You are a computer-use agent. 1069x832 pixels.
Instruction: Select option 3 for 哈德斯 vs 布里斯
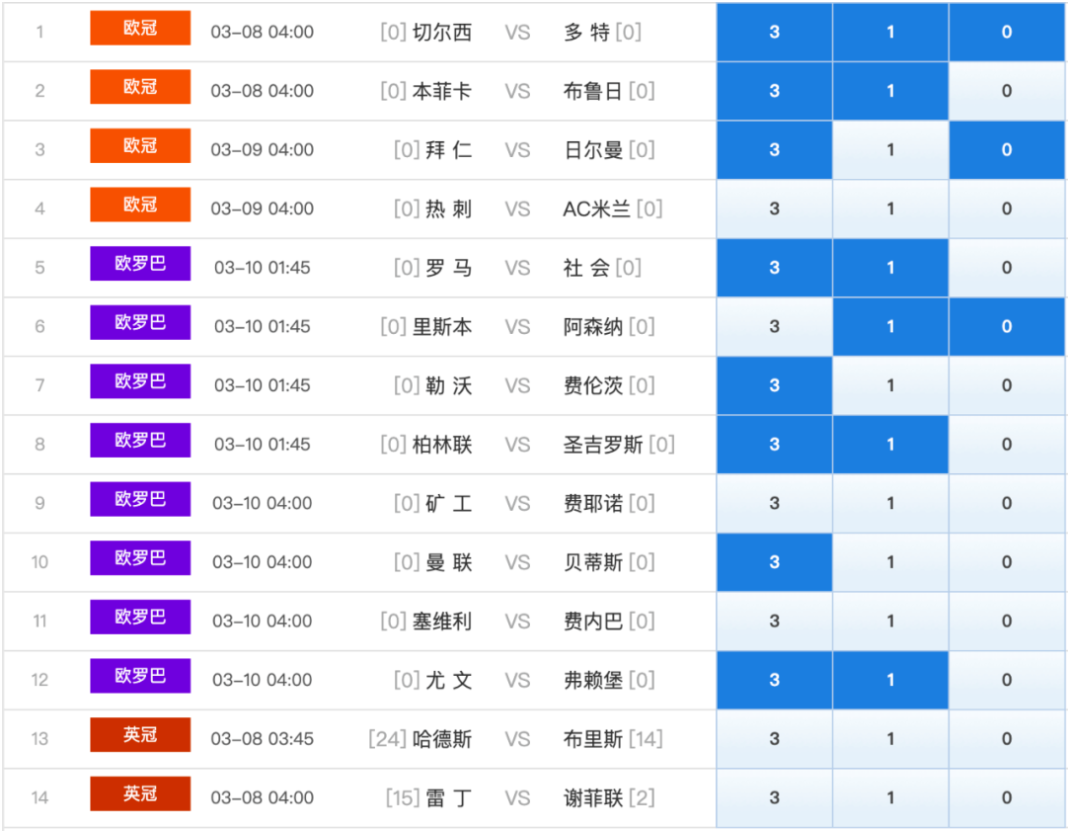click(774, 739)
